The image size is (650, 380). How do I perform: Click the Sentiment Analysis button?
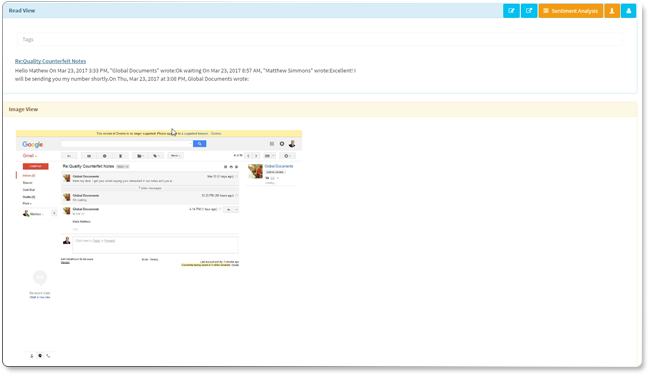point(570,11)
